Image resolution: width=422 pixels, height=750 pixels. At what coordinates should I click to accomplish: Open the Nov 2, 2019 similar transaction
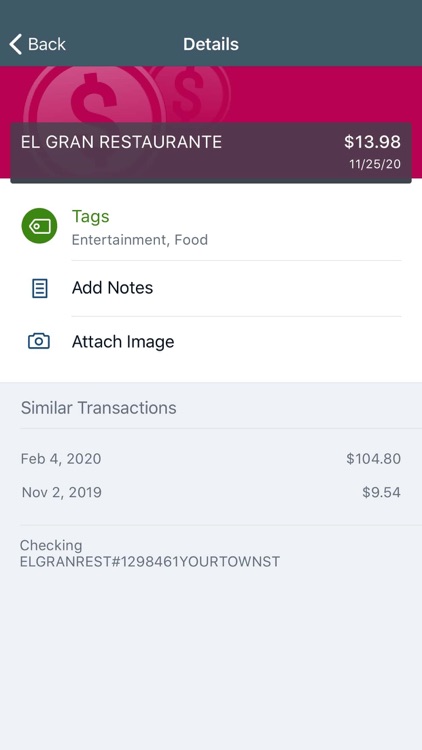click(x=211, y=492)
